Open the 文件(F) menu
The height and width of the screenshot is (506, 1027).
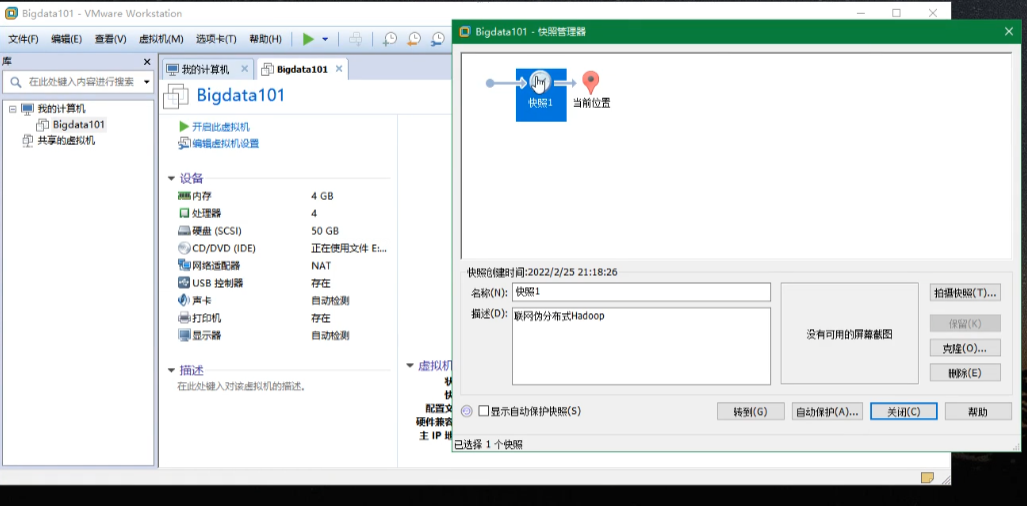click(x=23, y=39)
